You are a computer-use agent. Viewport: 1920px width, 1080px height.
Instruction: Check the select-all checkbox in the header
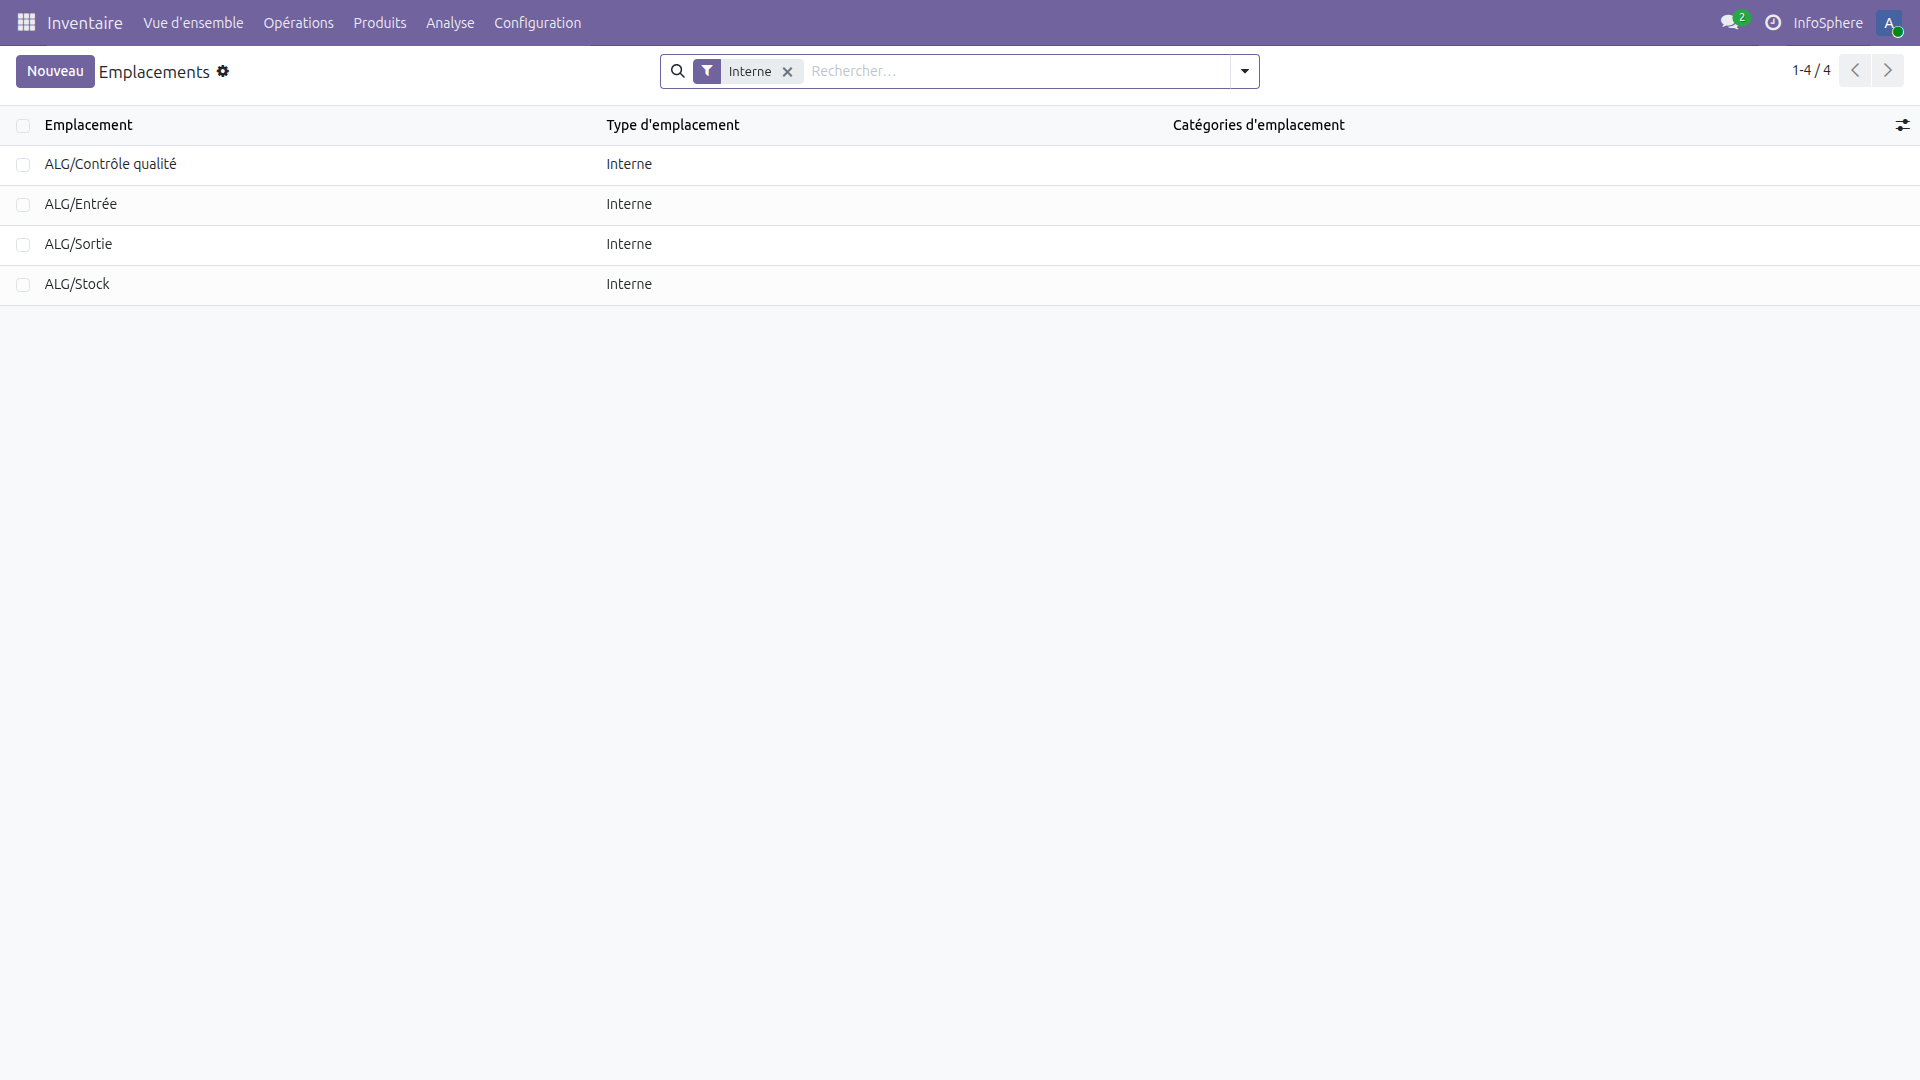click(23, 125)
